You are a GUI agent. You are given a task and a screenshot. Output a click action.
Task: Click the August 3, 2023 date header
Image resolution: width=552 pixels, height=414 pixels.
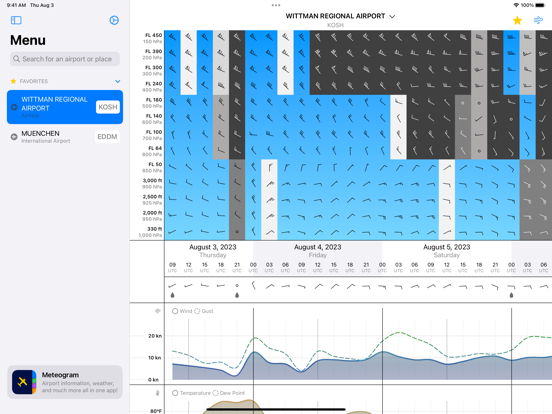coord(213,247)
